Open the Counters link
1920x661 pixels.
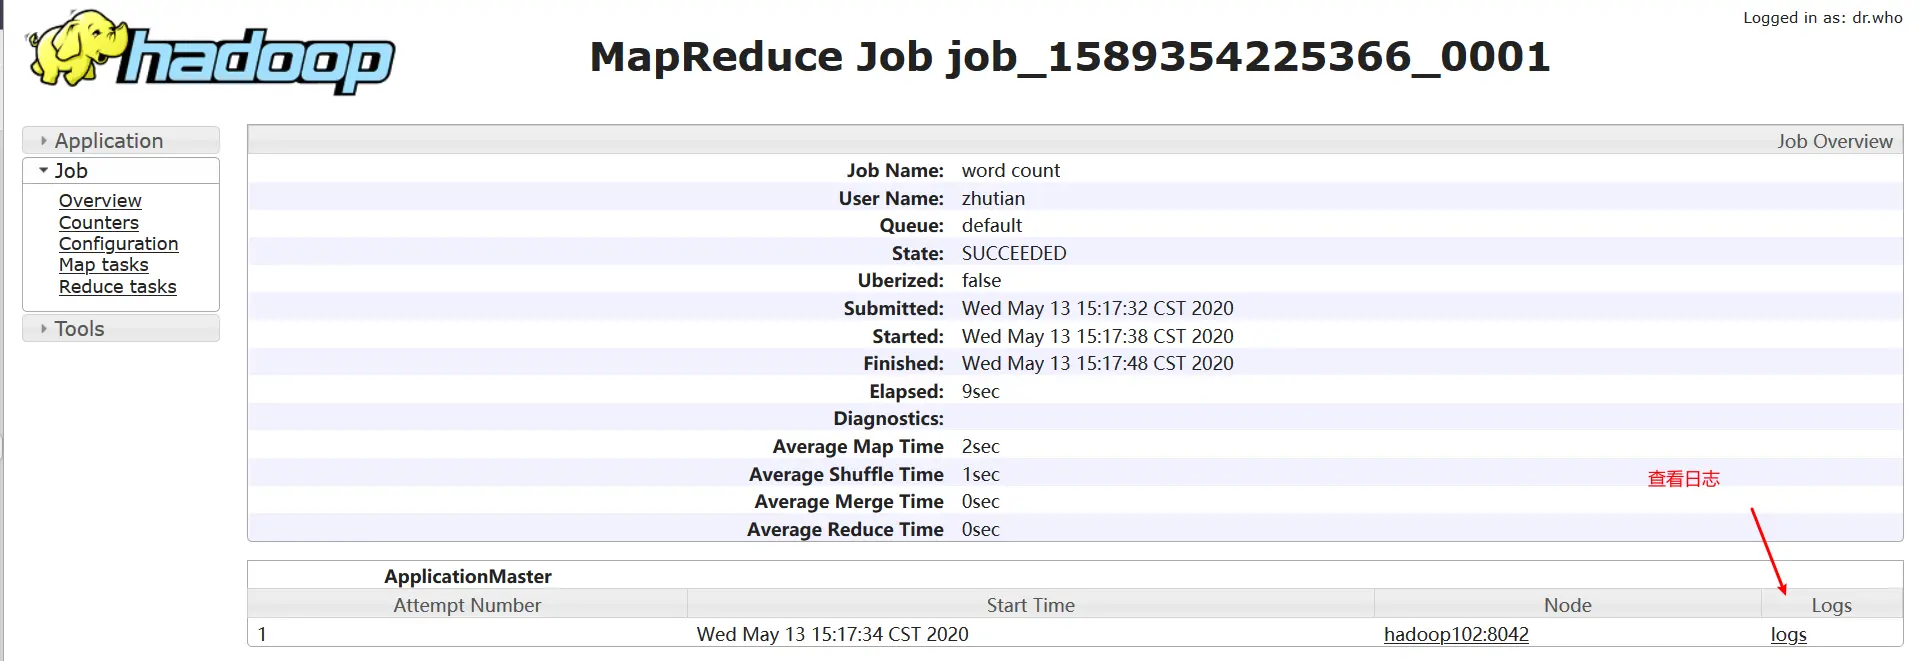pos(99,222)
